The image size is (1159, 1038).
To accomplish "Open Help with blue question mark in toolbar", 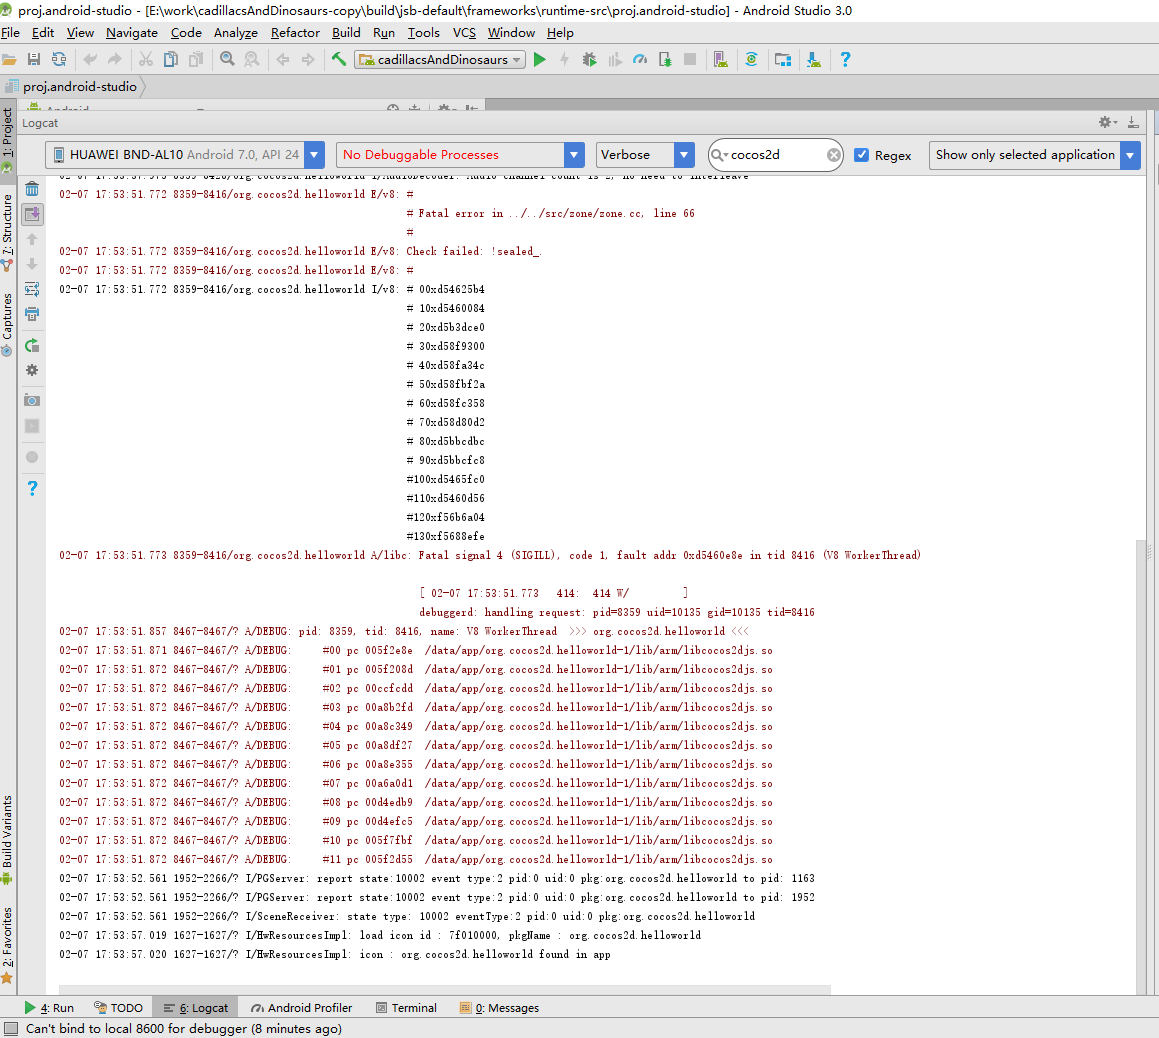I will 846,60.
